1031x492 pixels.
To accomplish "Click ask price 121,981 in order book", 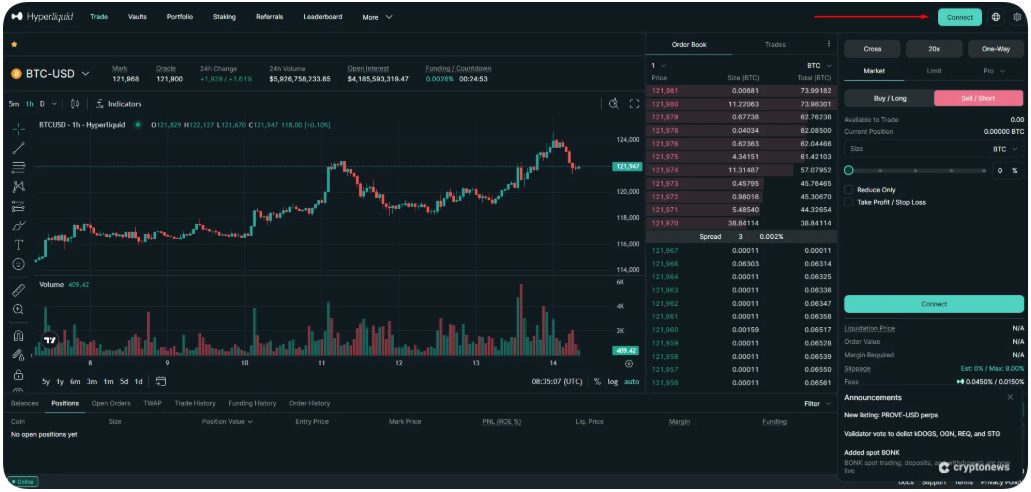I will tap(664, 91).
